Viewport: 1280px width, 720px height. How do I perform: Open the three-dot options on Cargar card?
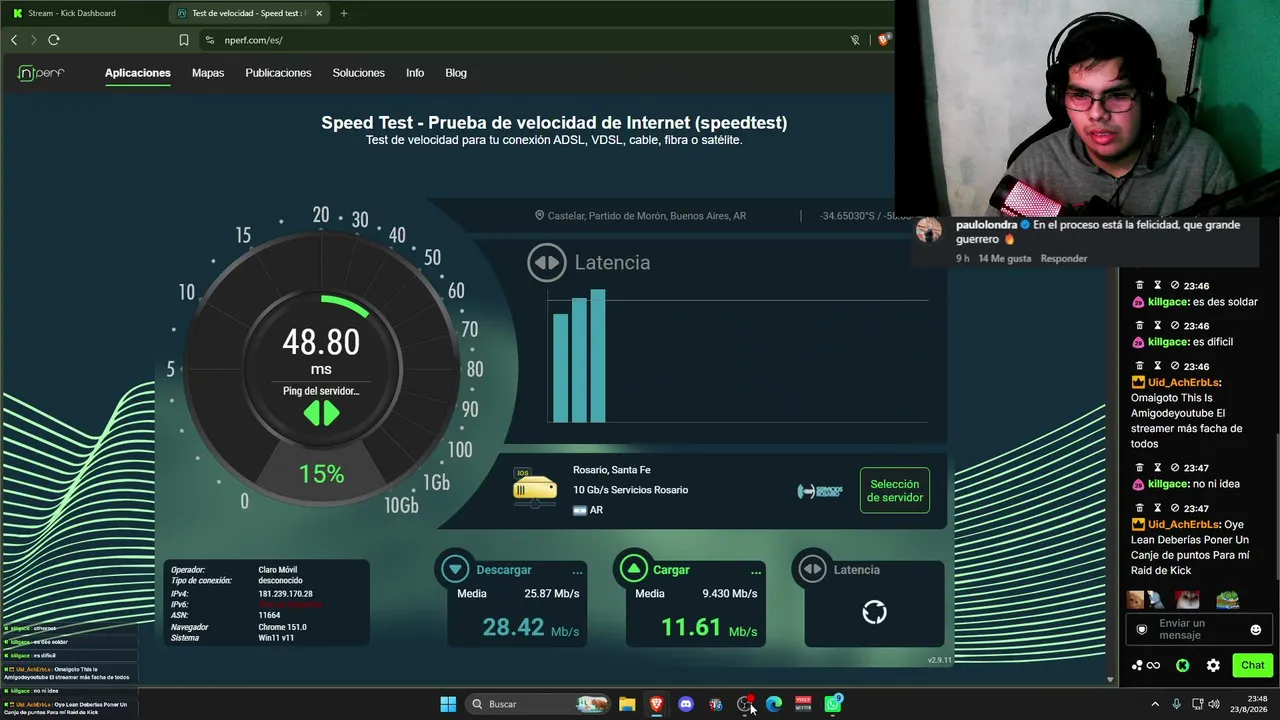pos(756,572)
